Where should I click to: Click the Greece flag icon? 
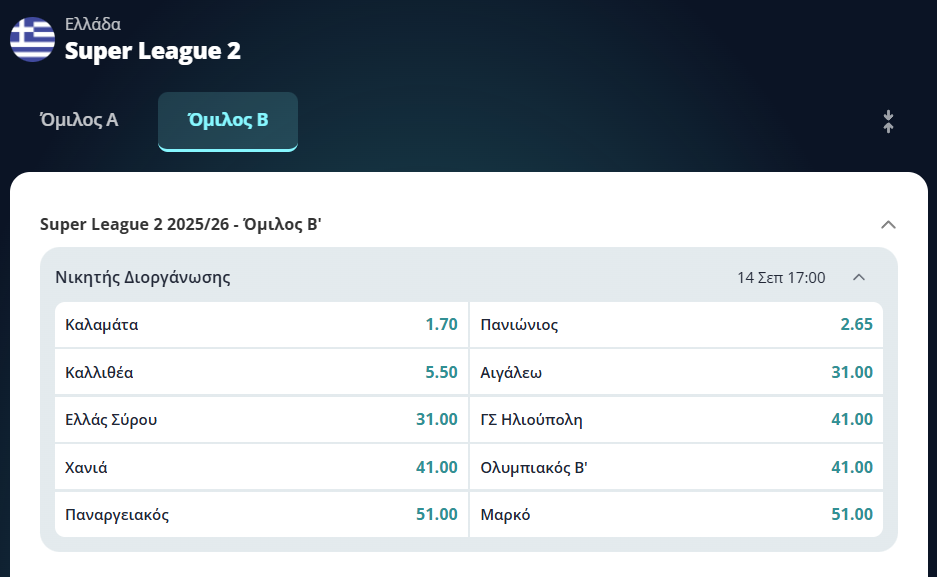32,39
